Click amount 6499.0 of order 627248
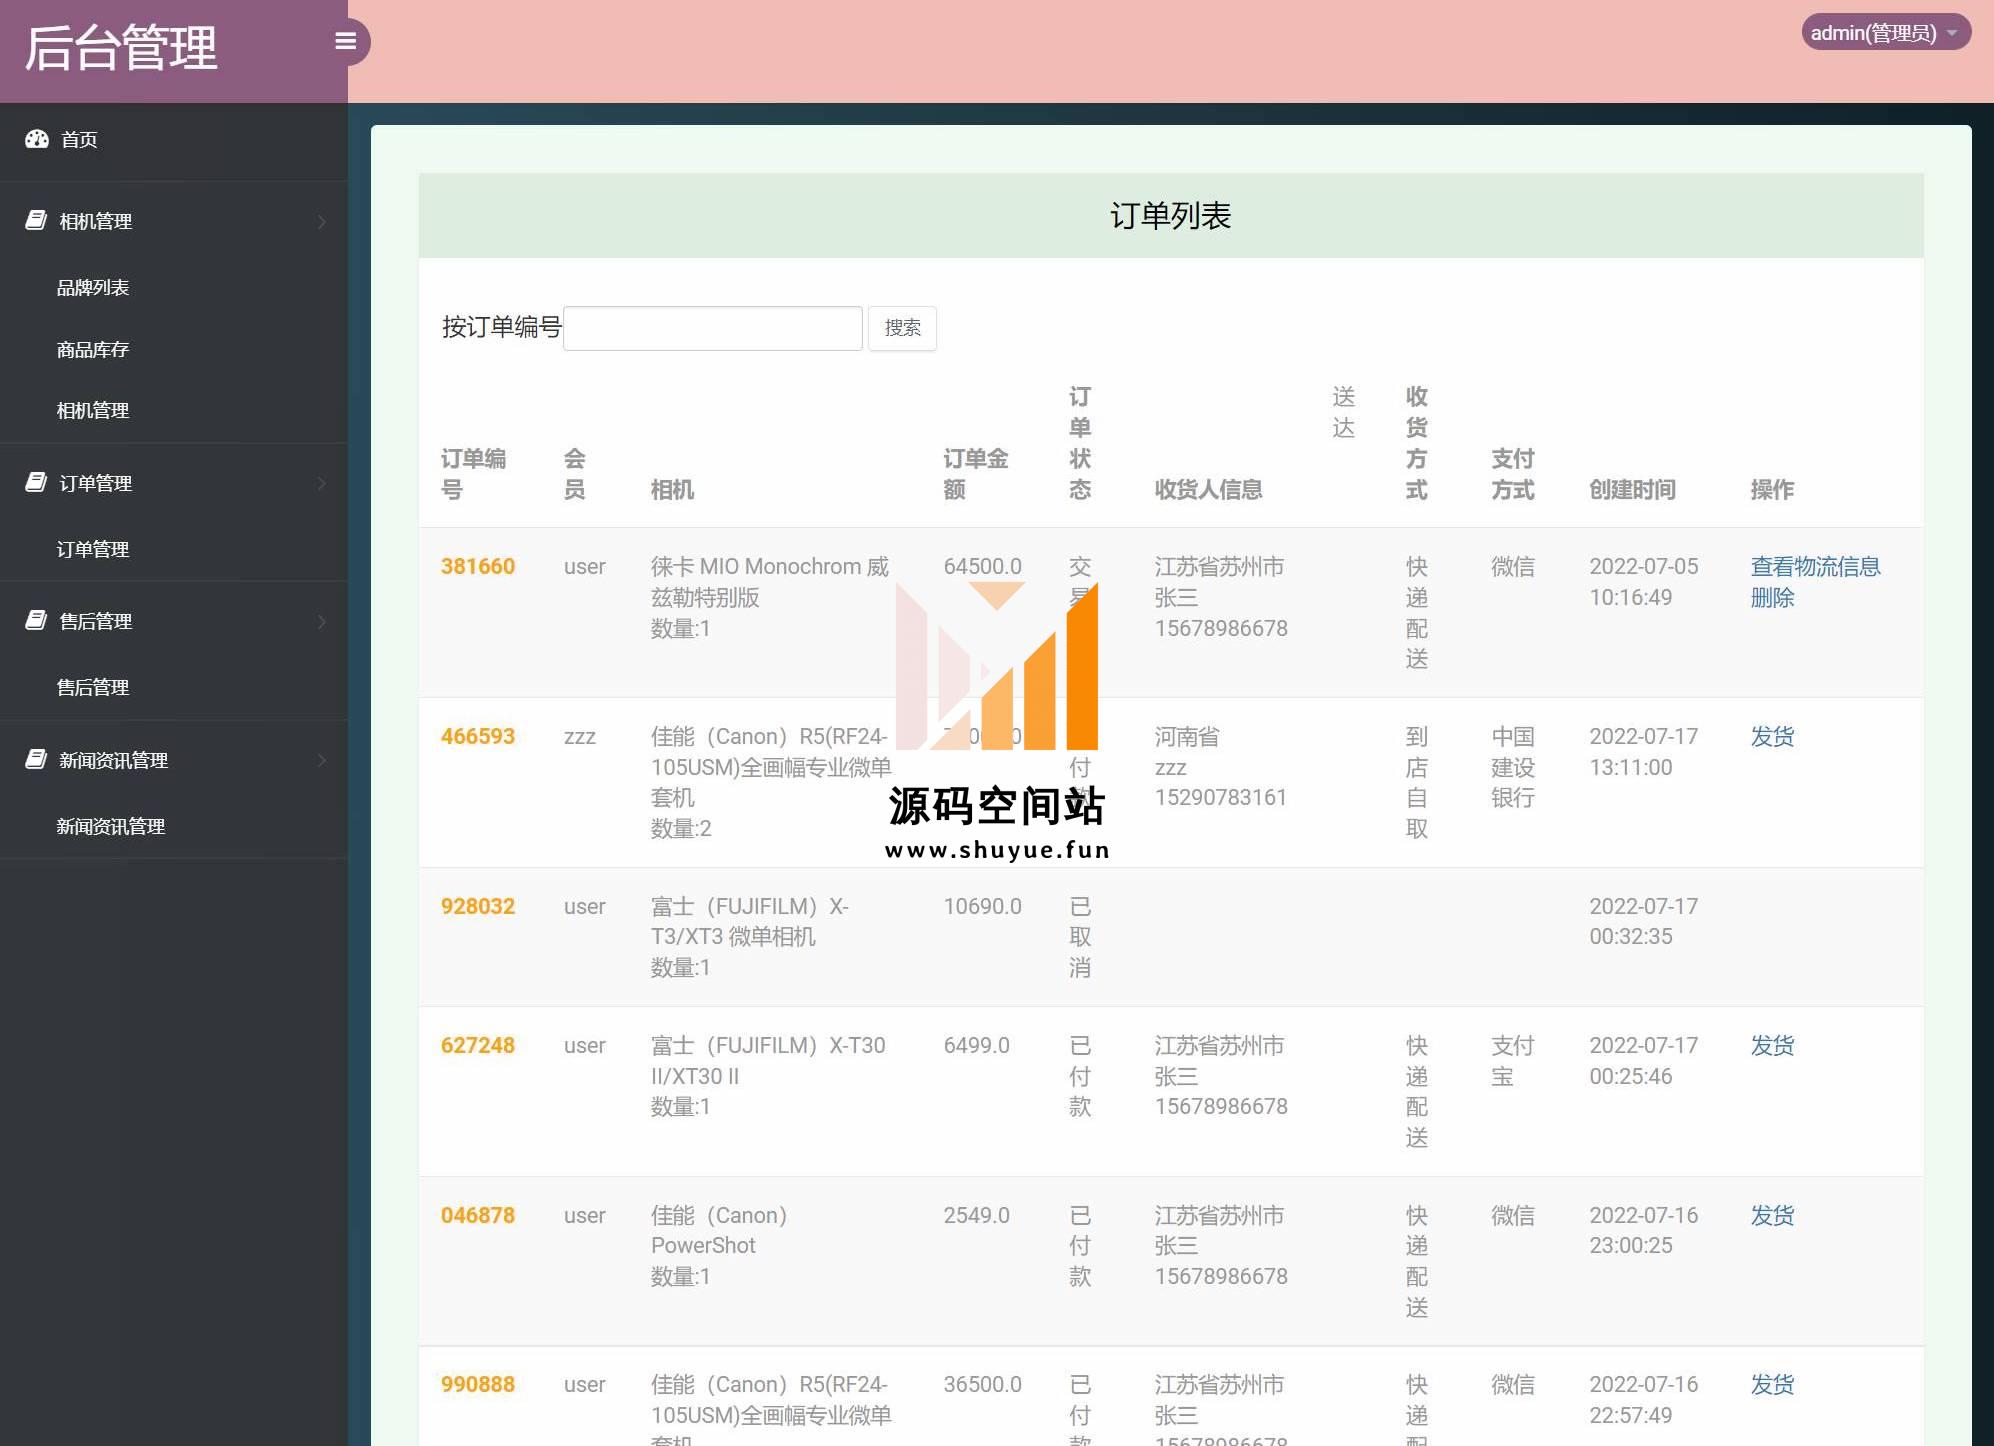This screenshot has height=1446, width=1994. (x=977, y=1046)
